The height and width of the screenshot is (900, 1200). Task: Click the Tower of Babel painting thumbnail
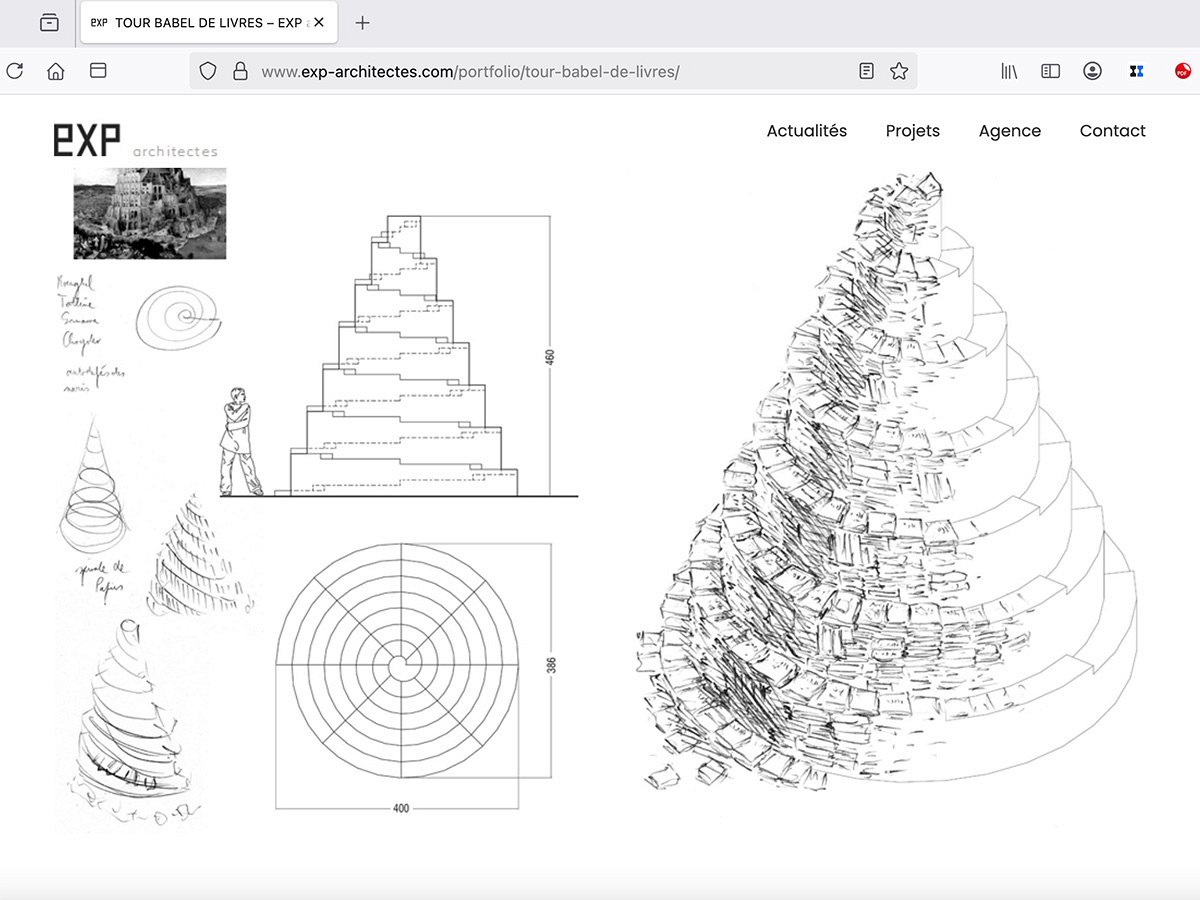(x=150, y=213)
